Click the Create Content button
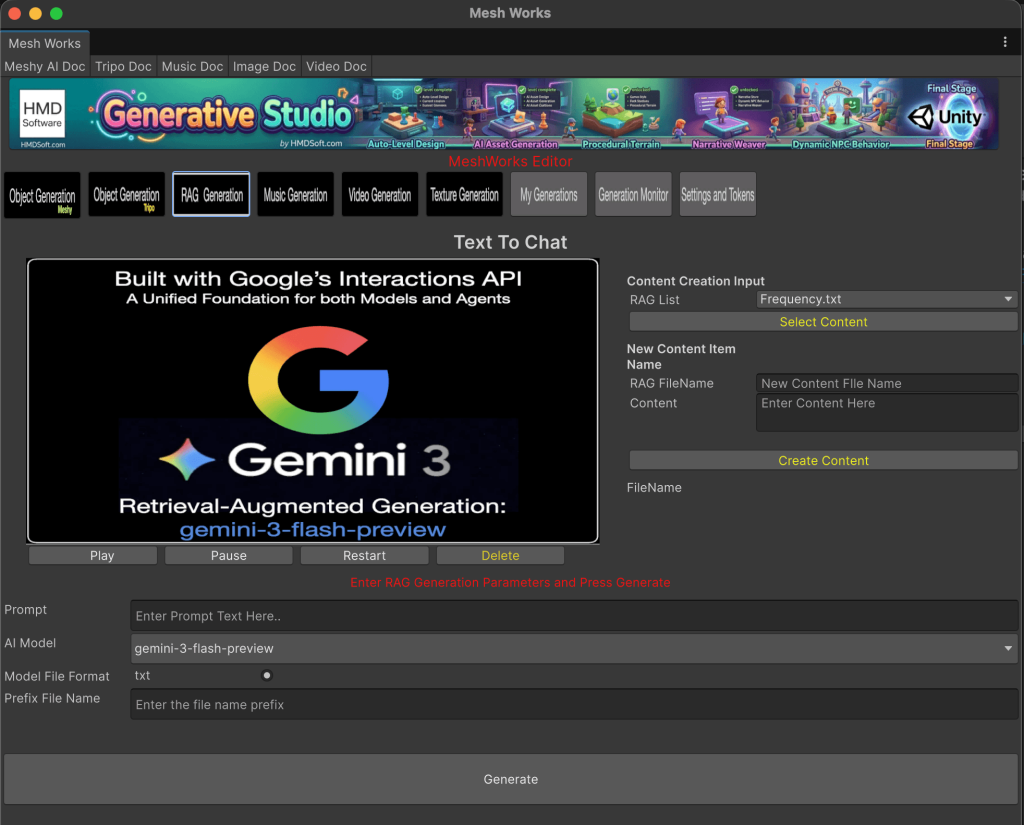The width and height of the screenshot is (1024, 825). pos(824,461)
